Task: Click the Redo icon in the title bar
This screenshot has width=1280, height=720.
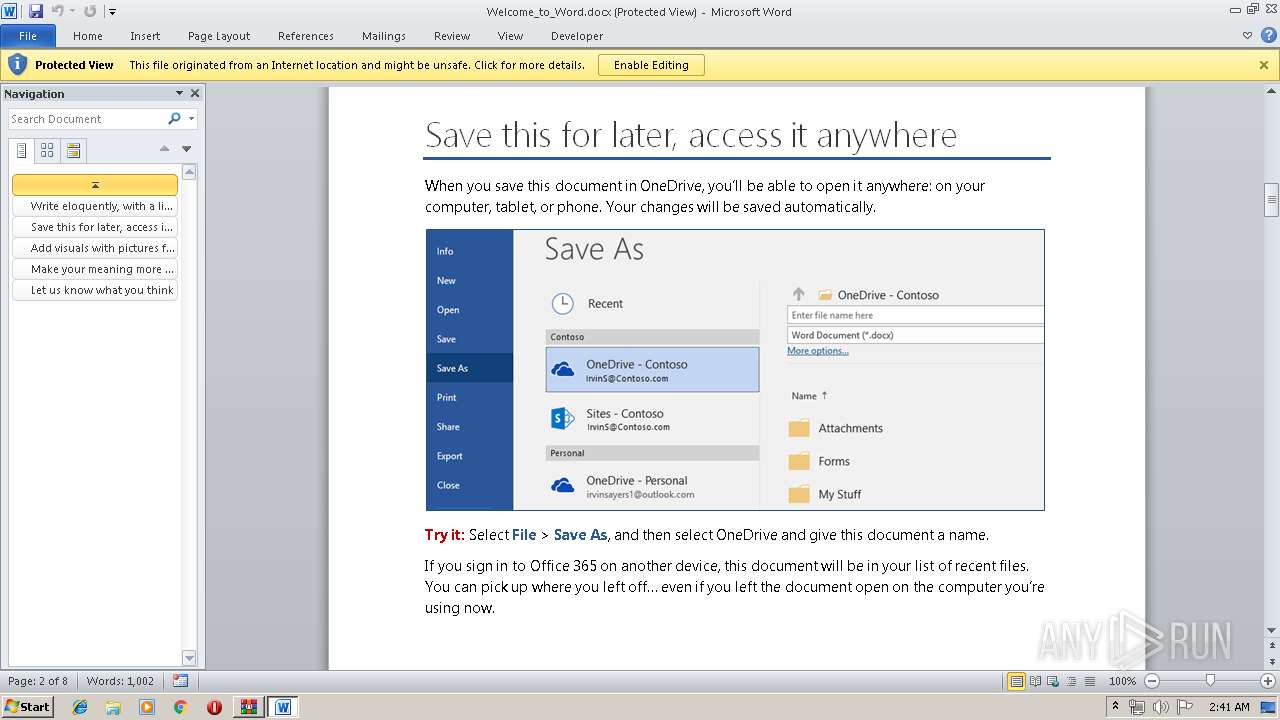Action: click(90, 11)
